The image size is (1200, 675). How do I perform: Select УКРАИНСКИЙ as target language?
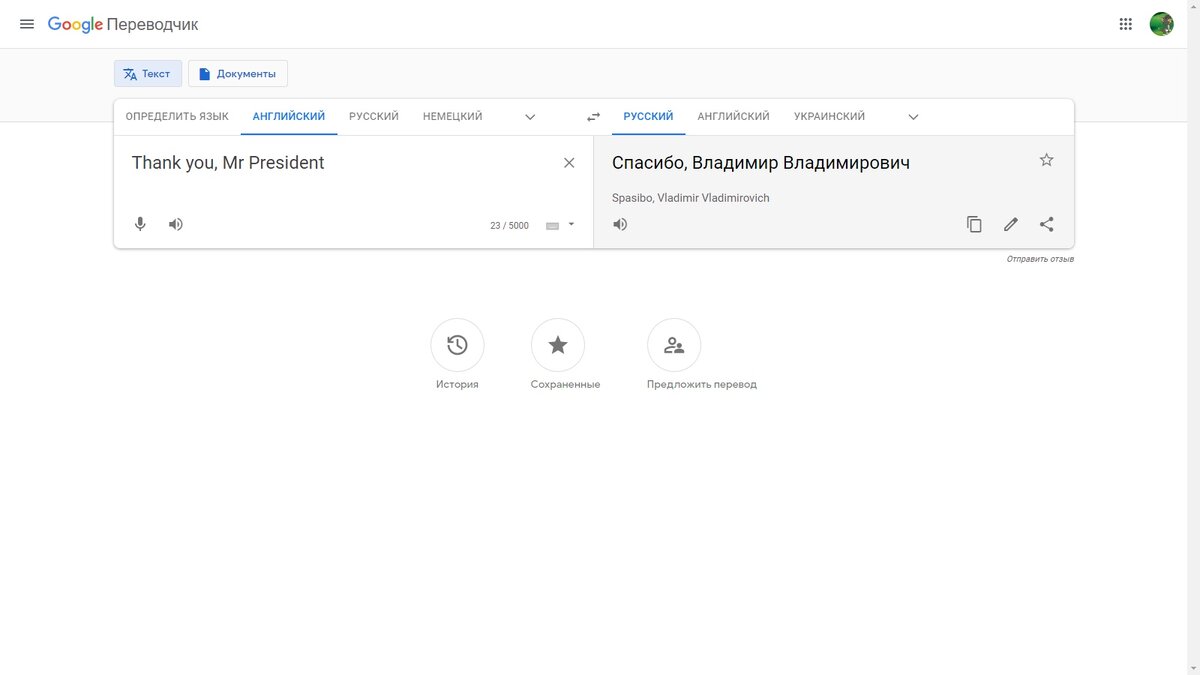(829, 117)
